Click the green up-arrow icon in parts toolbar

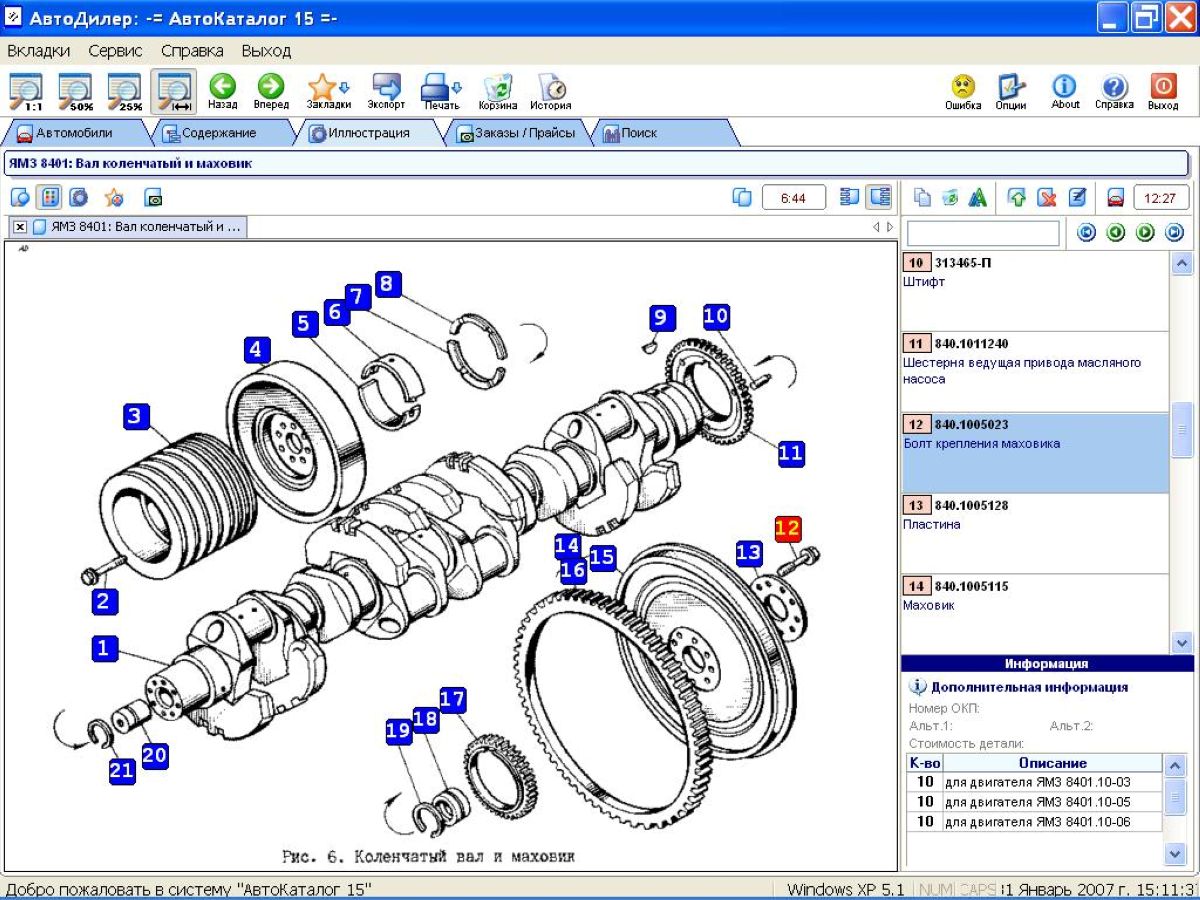1017,197
